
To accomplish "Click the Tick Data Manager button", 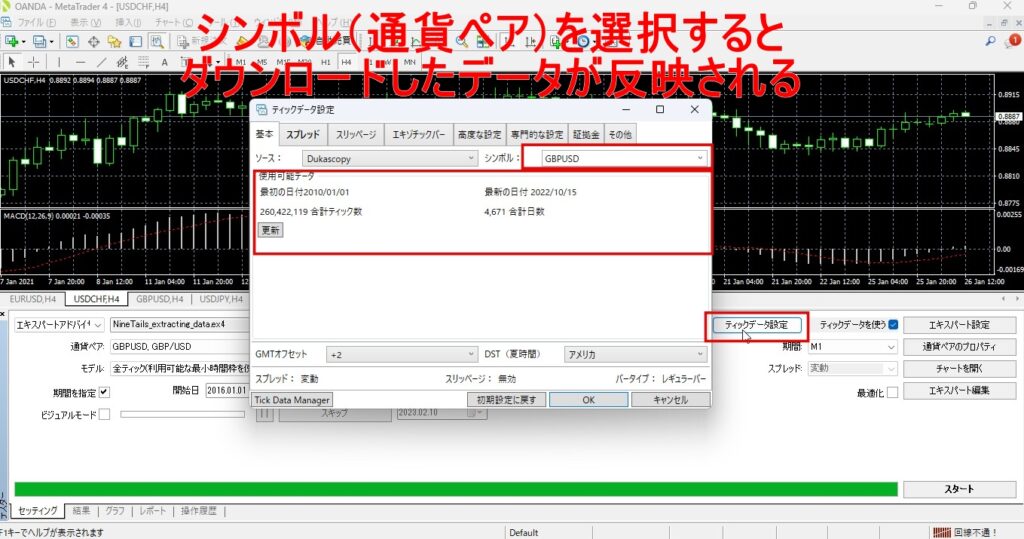I will tap(292, 400).
